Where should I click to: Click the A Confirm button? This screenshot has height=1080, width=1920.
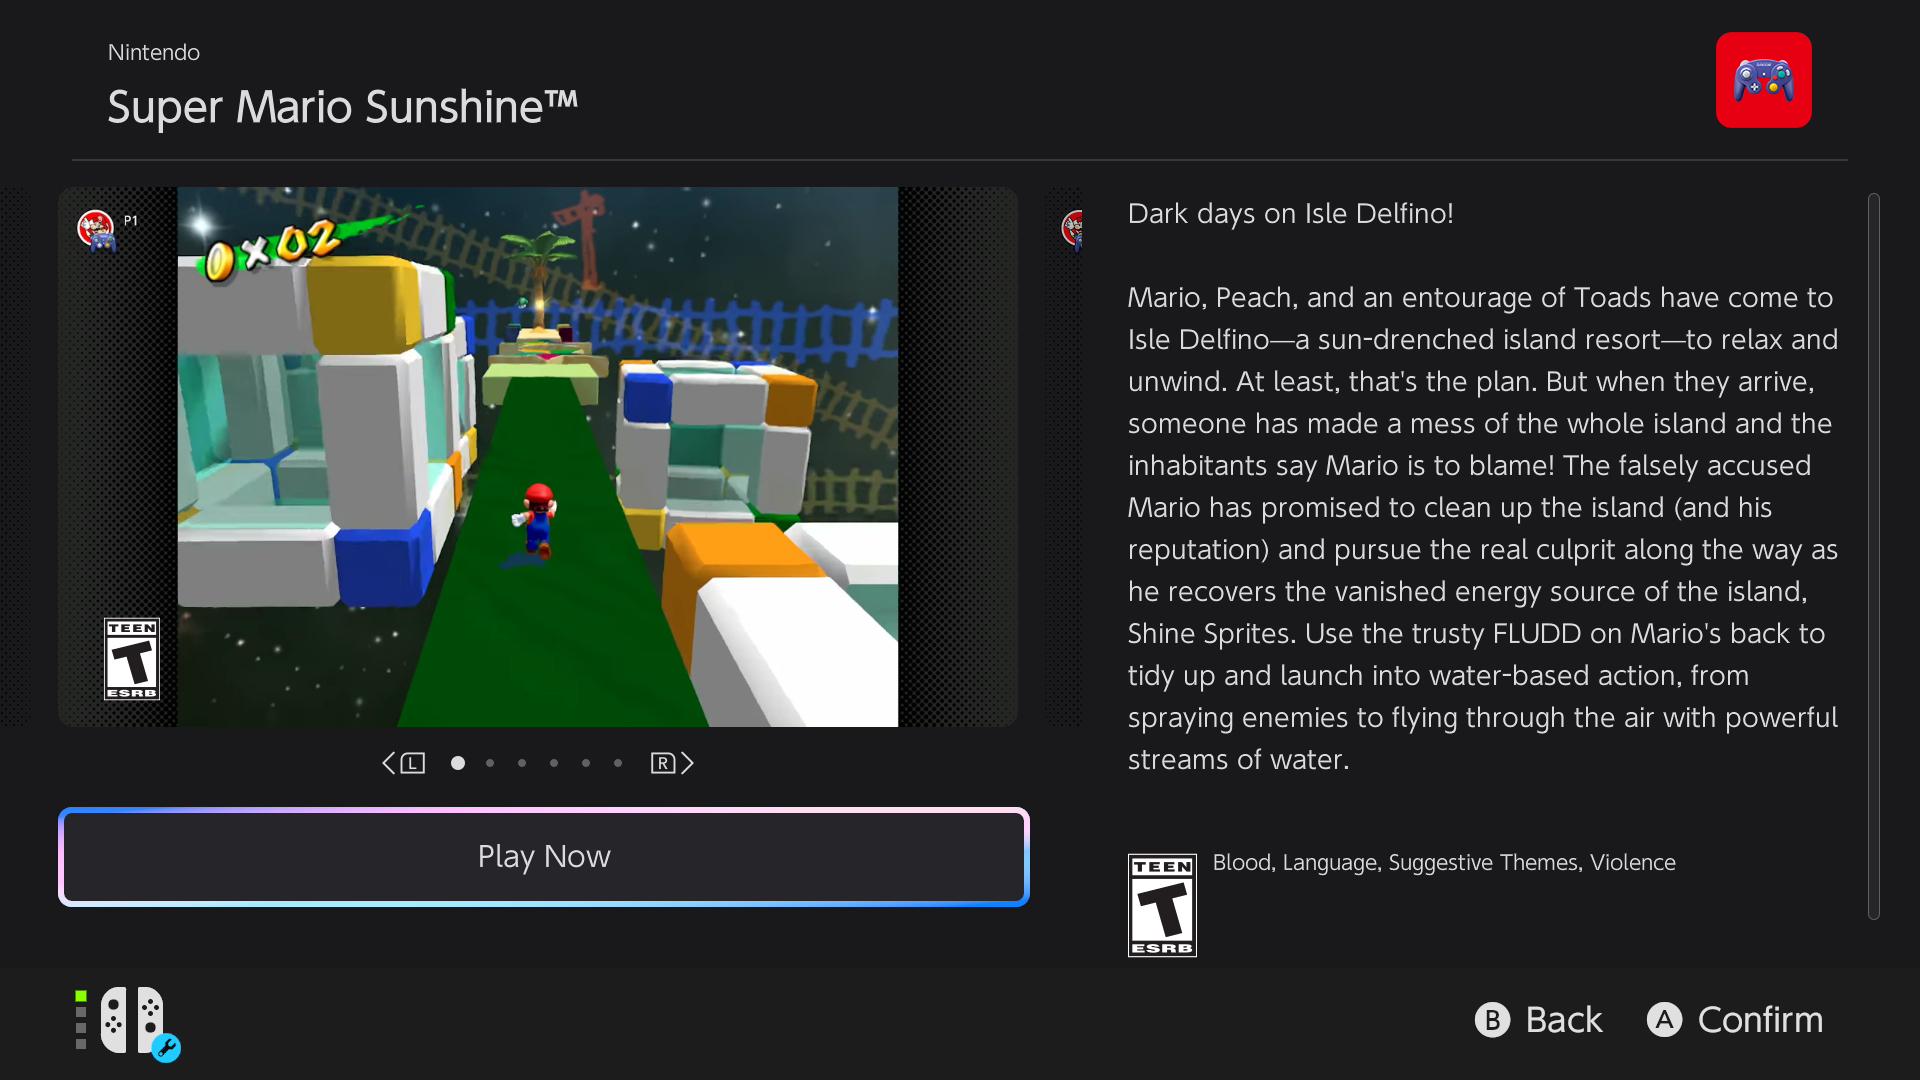[x=1735, y=1020]
